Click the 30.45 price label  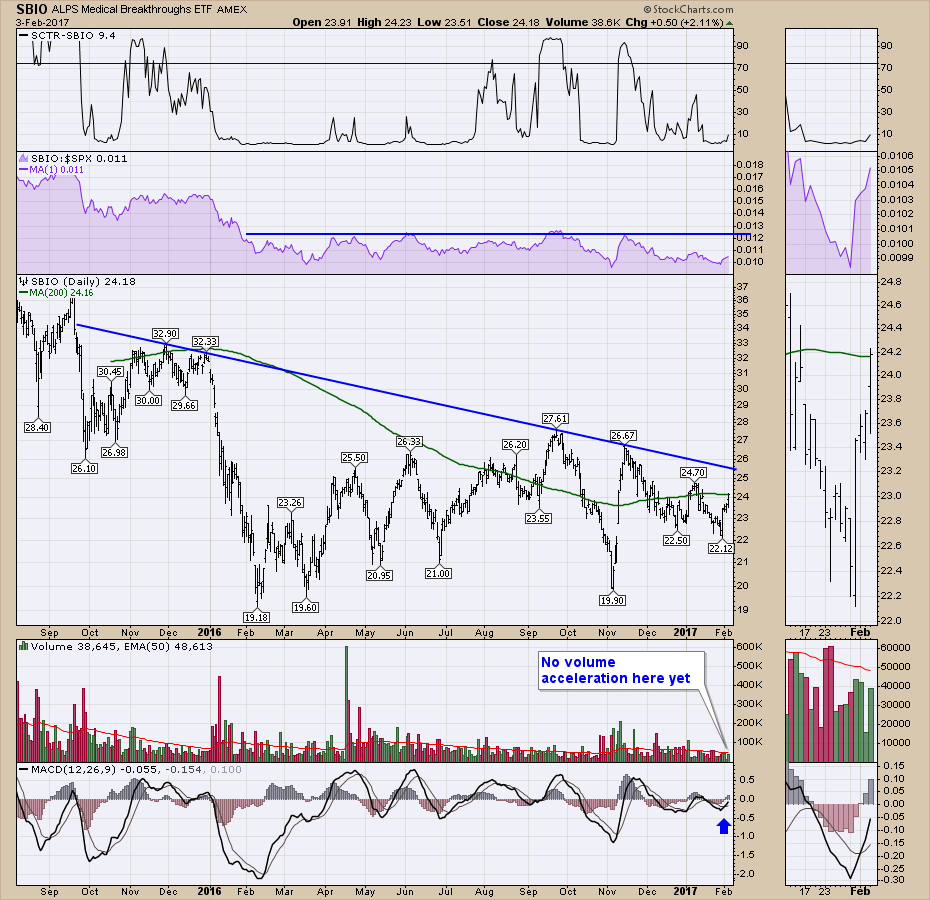pos(110,372)
